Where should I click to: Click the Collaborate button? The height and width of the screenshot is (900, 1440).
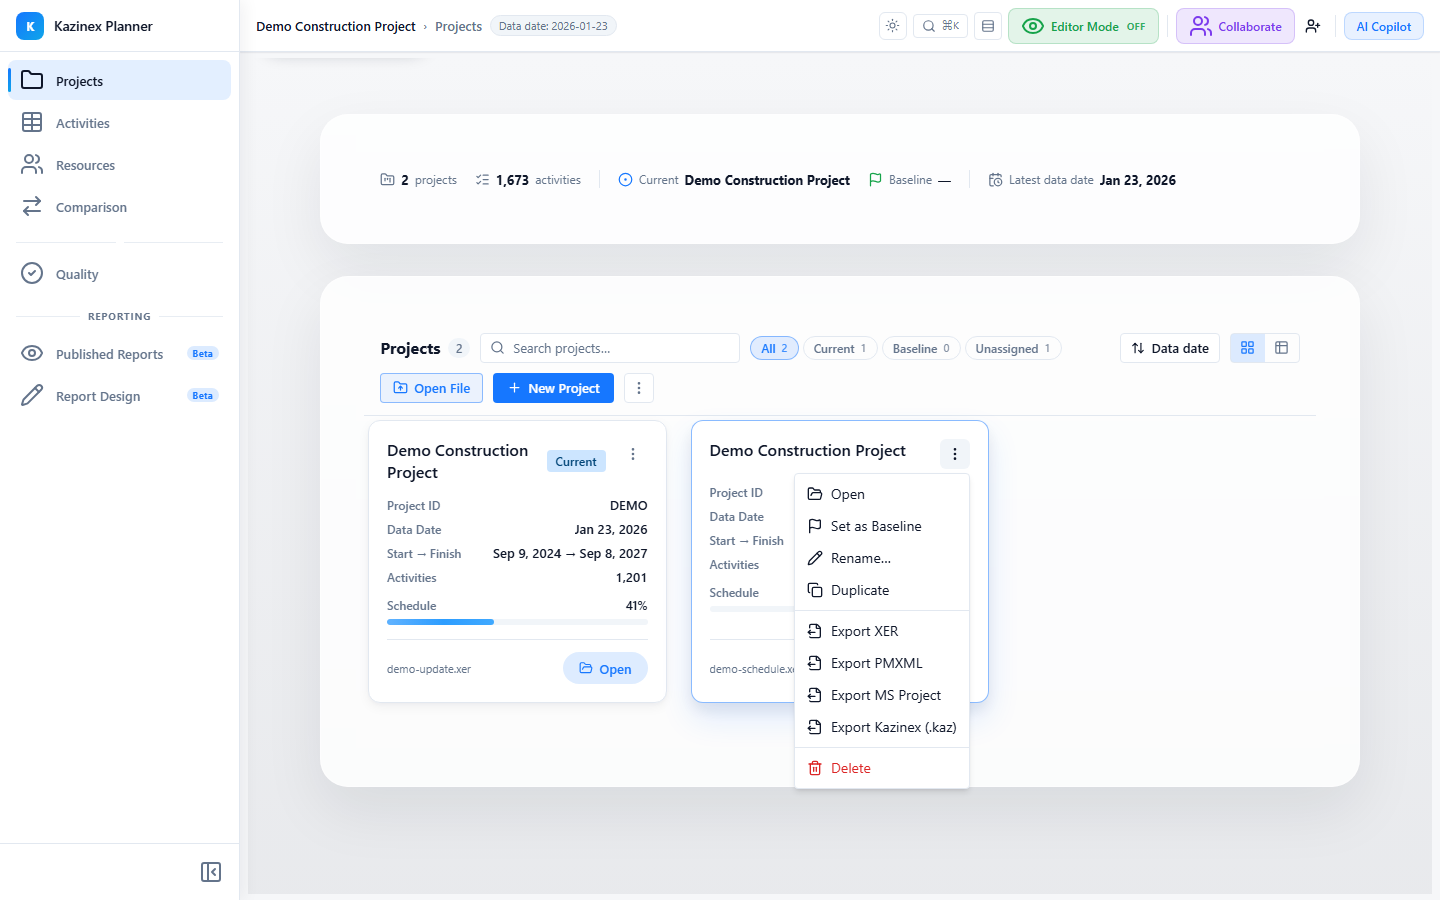[1235, 26]
